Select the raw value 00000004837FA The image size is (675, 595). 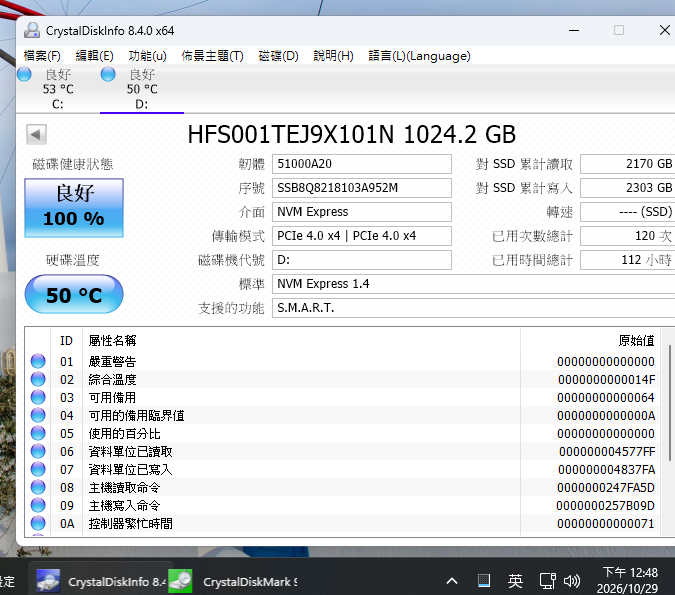(x=607, y=470)
